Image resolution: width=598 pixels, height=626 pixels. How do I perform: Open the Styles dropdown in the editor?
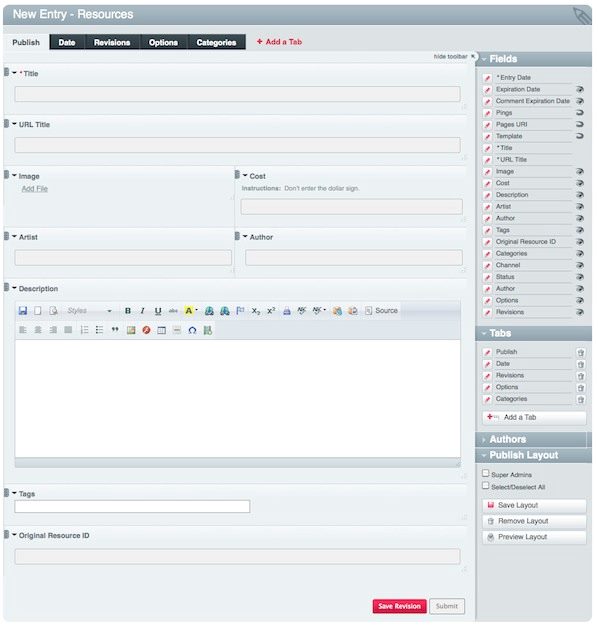coord(89,311)
